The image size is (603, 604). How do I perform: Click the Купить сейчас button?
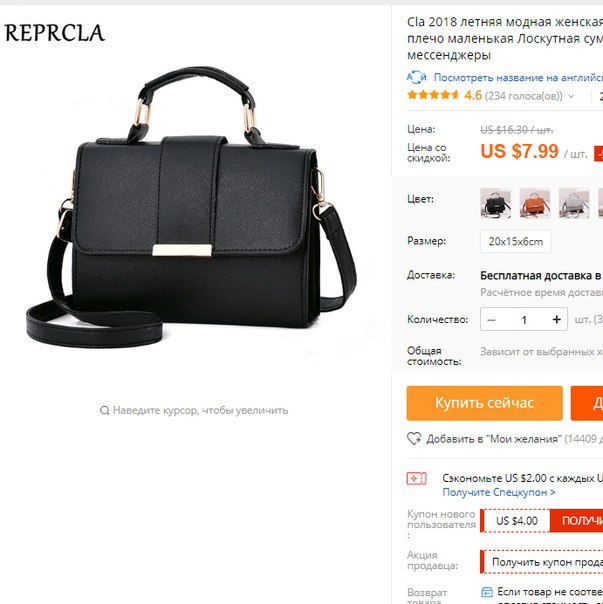[485, 403]
